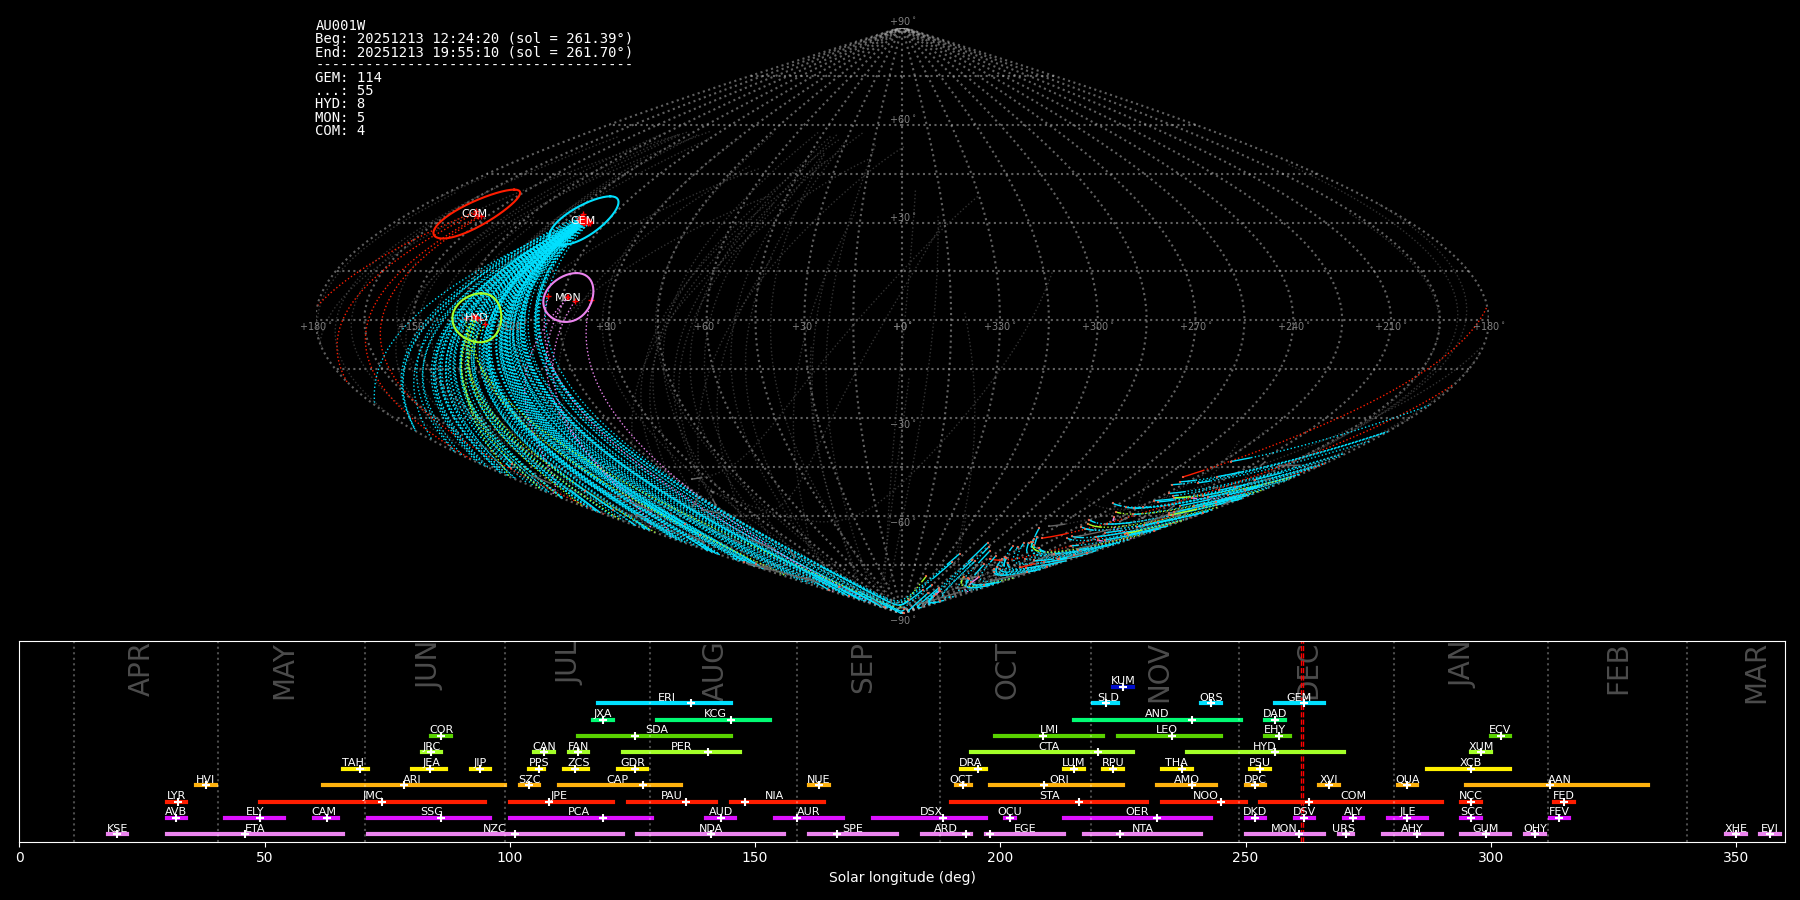Screen dimensions: 1800x900
Task: Click the ECV shower label in timeline
Action: tap(1499, 730)
